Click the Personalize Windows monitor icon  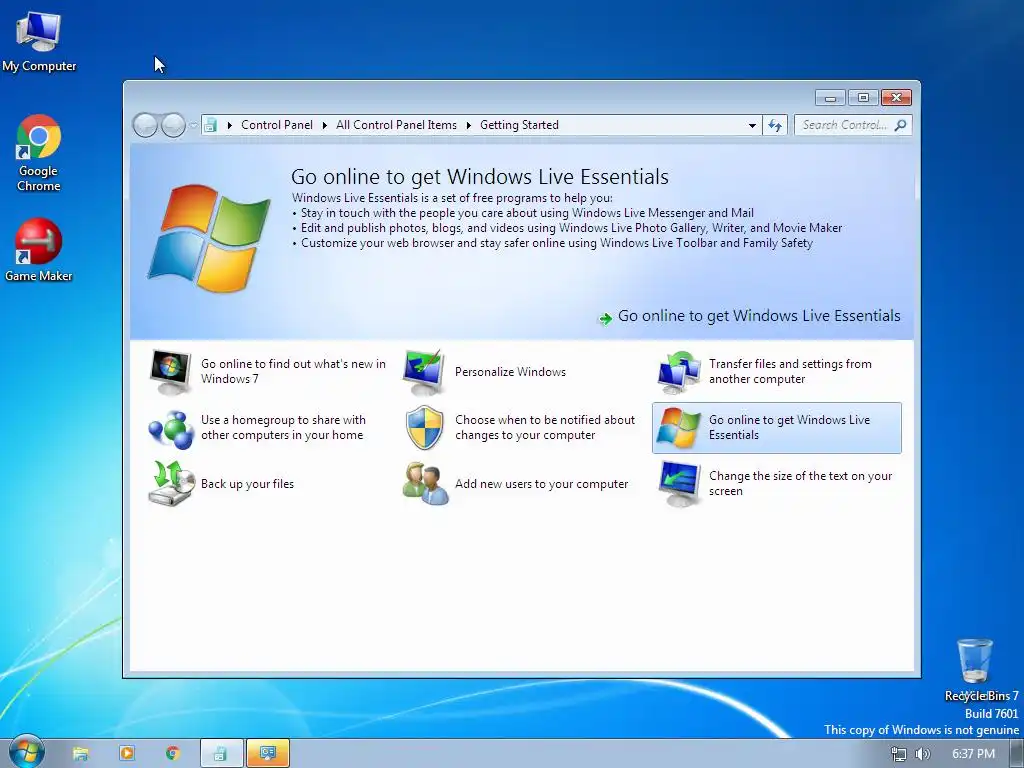point(424,372)
